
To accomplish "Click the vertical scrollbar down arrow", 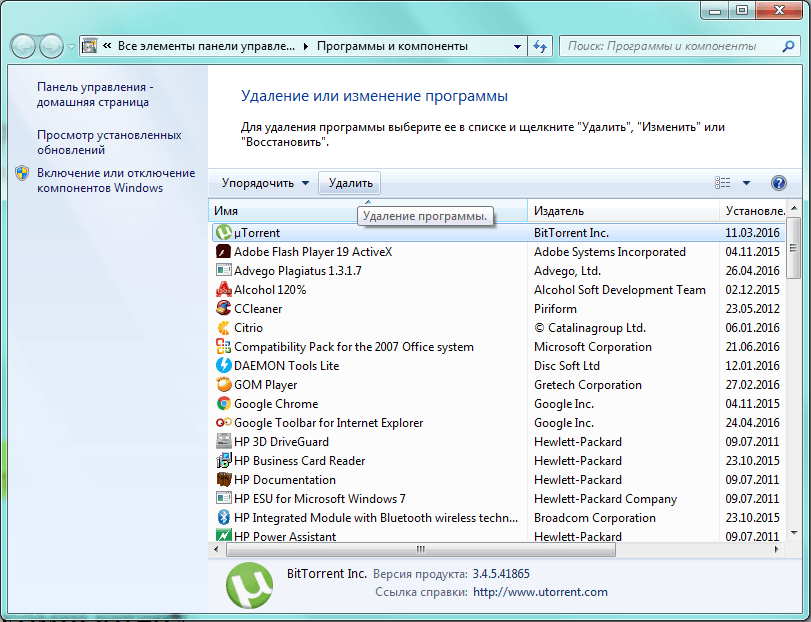I will coord(794,533).
